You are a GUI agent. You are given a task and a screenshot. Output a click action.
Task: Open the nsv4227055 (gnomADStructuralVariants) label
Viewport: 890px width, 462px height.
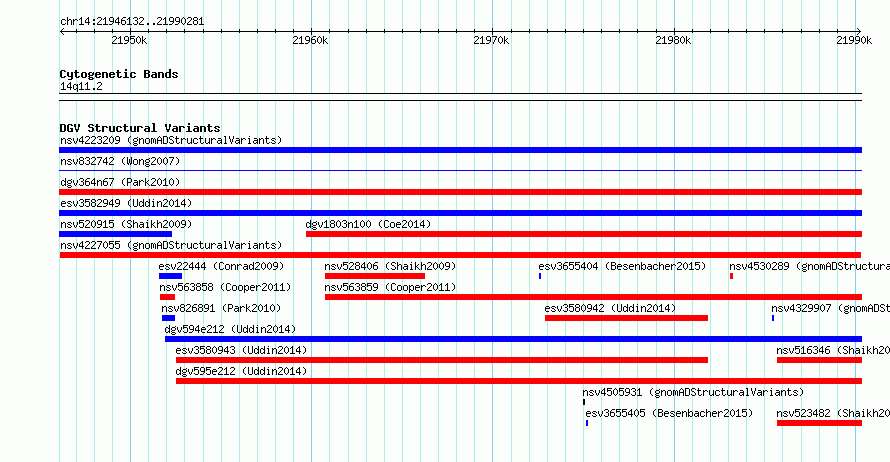click(x=171, y=245)
